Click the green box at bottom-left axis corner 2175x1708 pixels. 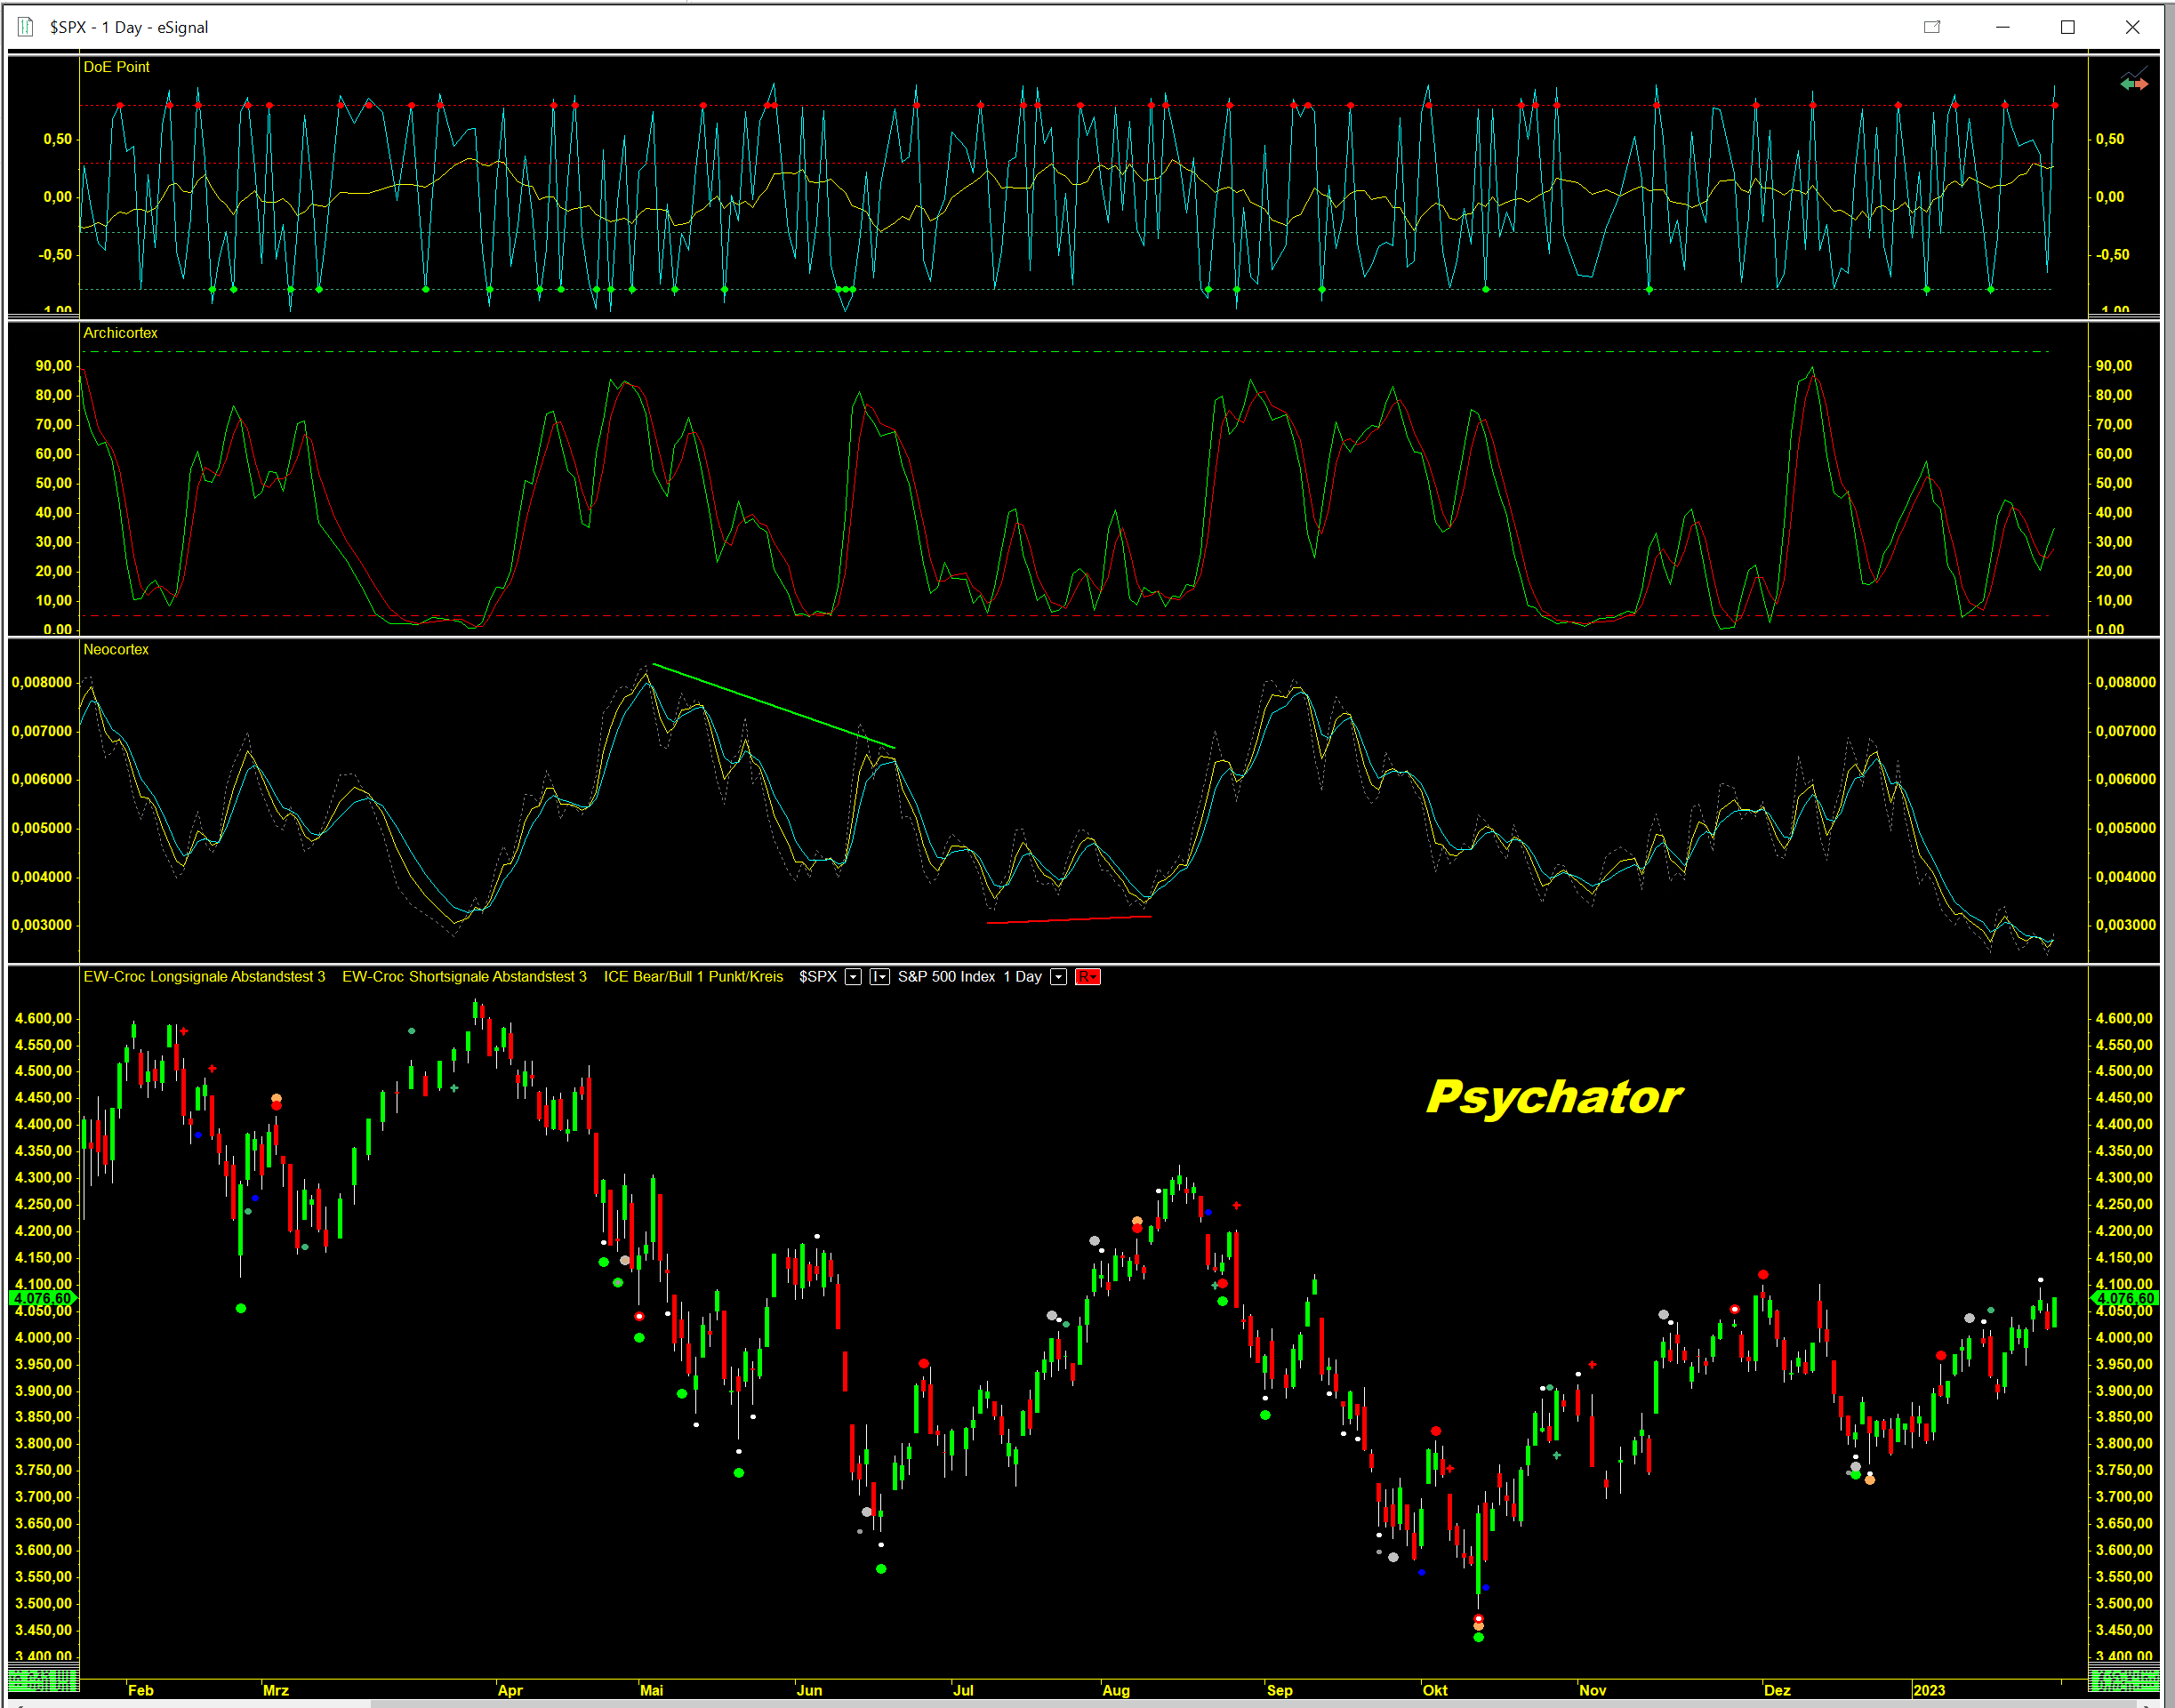pyautogui.click(x=43, y=1679)
